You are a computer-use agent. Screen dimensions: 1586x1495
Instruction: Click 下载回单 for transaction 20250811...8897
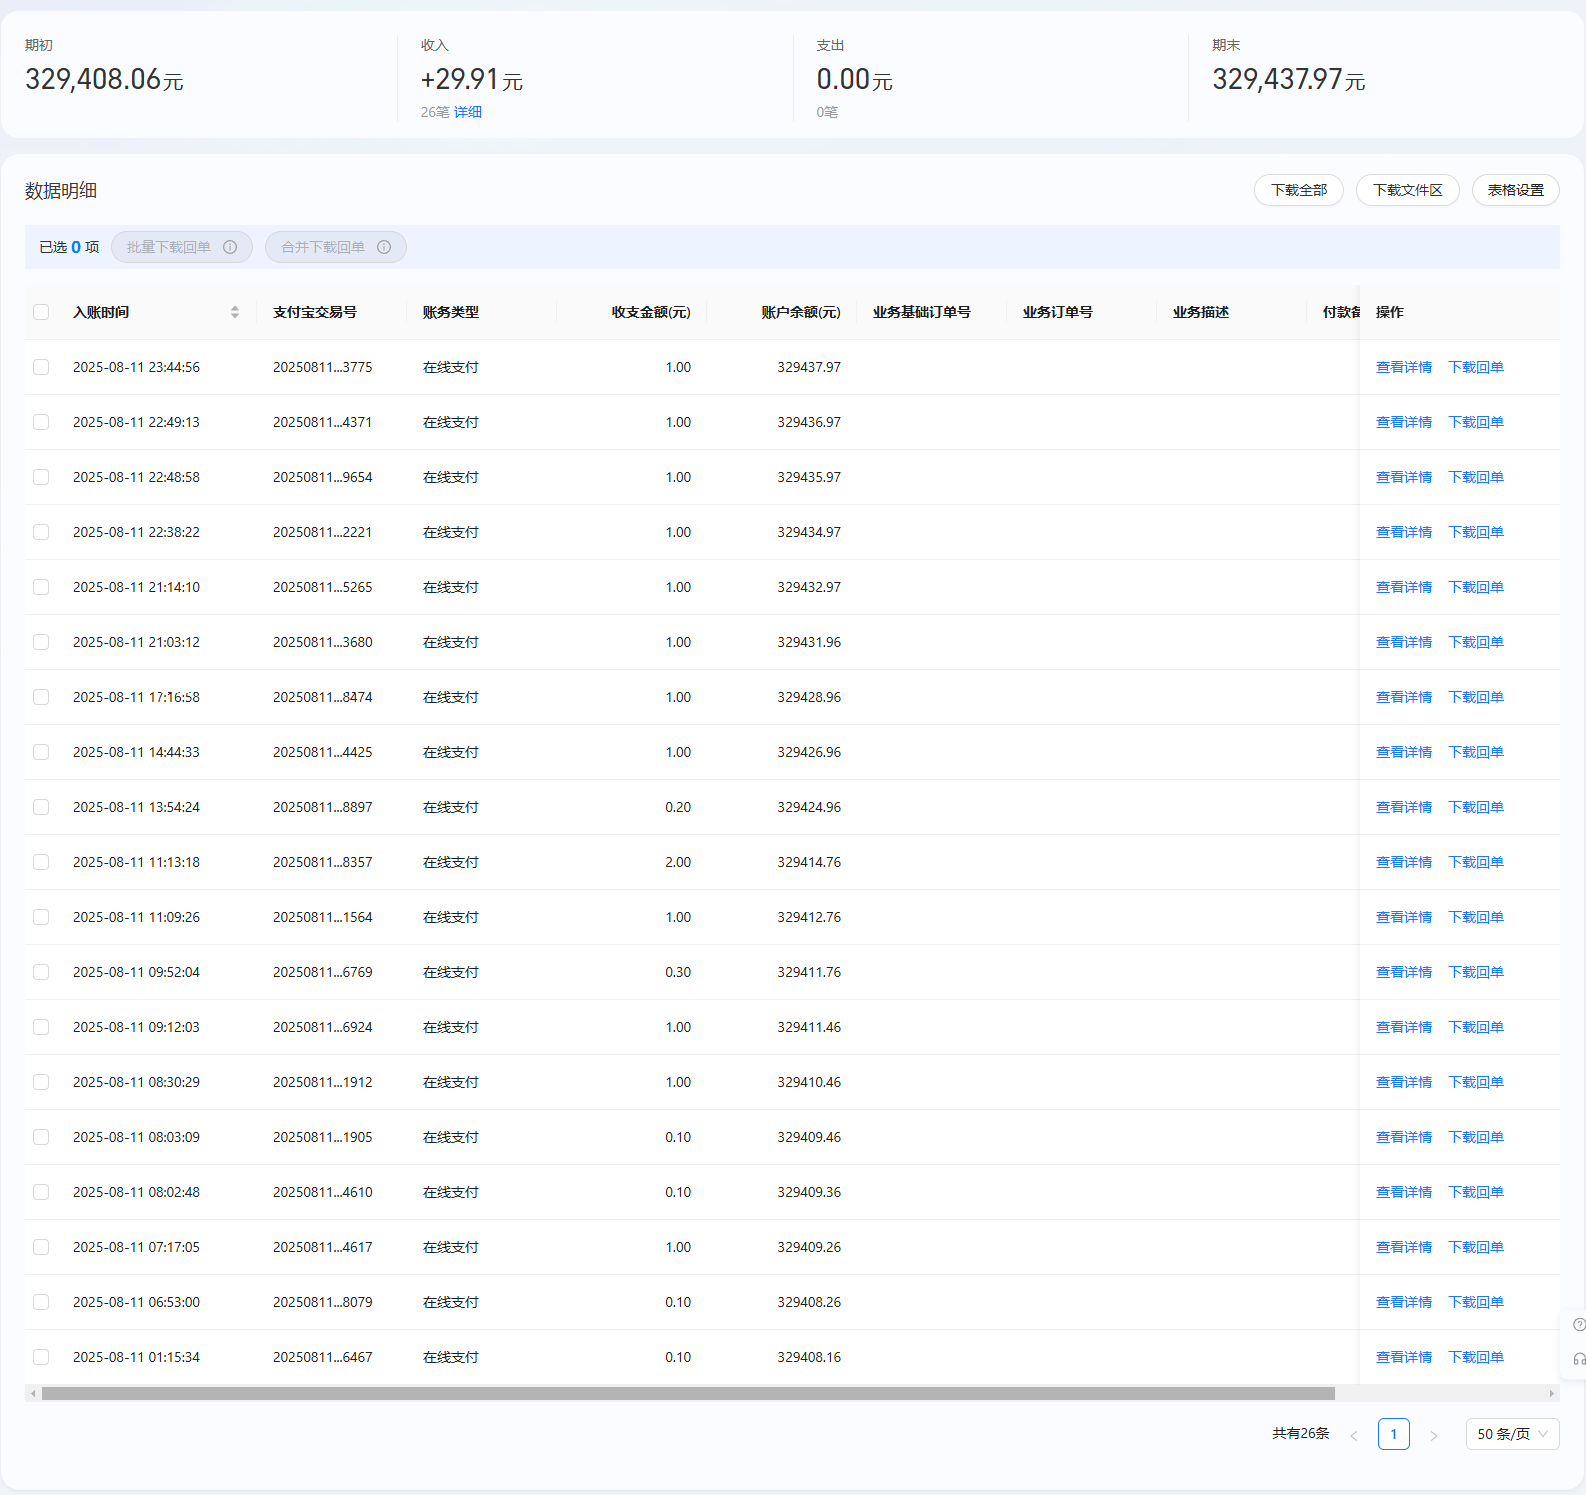[x=1476, y=807]
